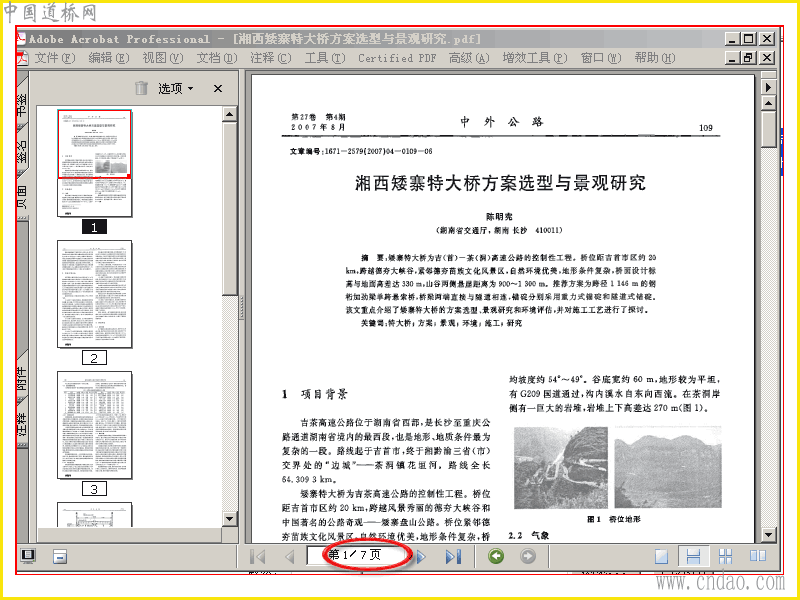Delete selected thumbnail with trash icon
The width and height of the screenshot is (800, 600).
pyautogui.click(x=141, y=88)
